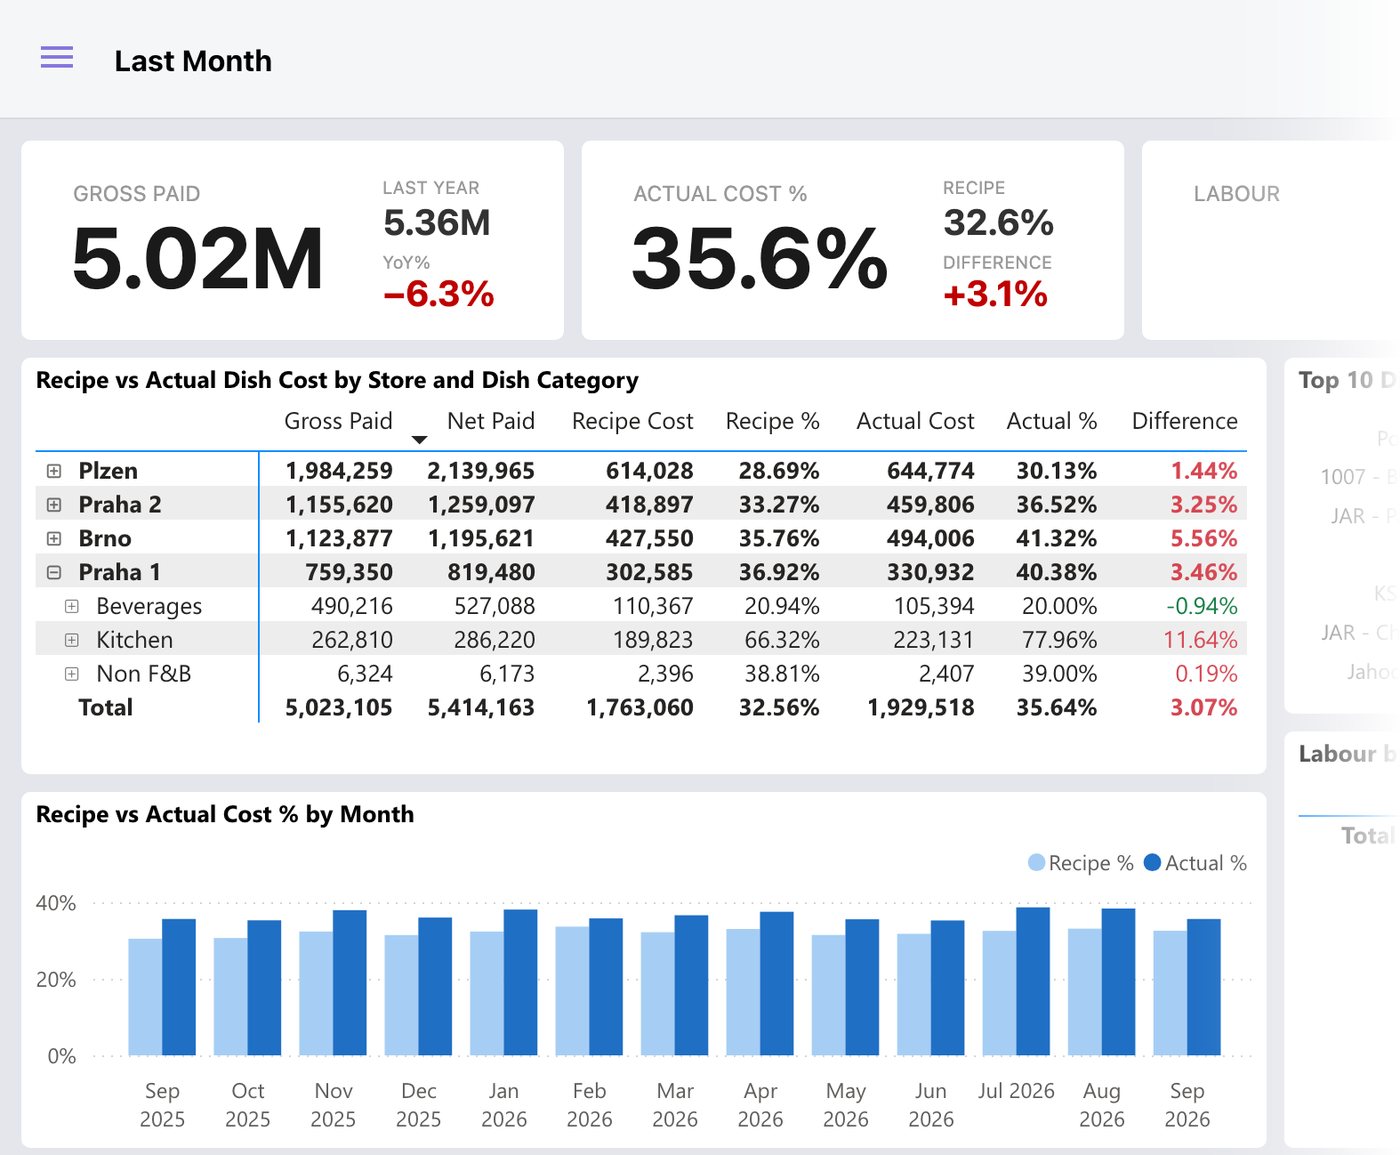Click Praha 2 net paid 1,259,097
This screenshot has height=1155, width=1400.
[x=481, y=505]
